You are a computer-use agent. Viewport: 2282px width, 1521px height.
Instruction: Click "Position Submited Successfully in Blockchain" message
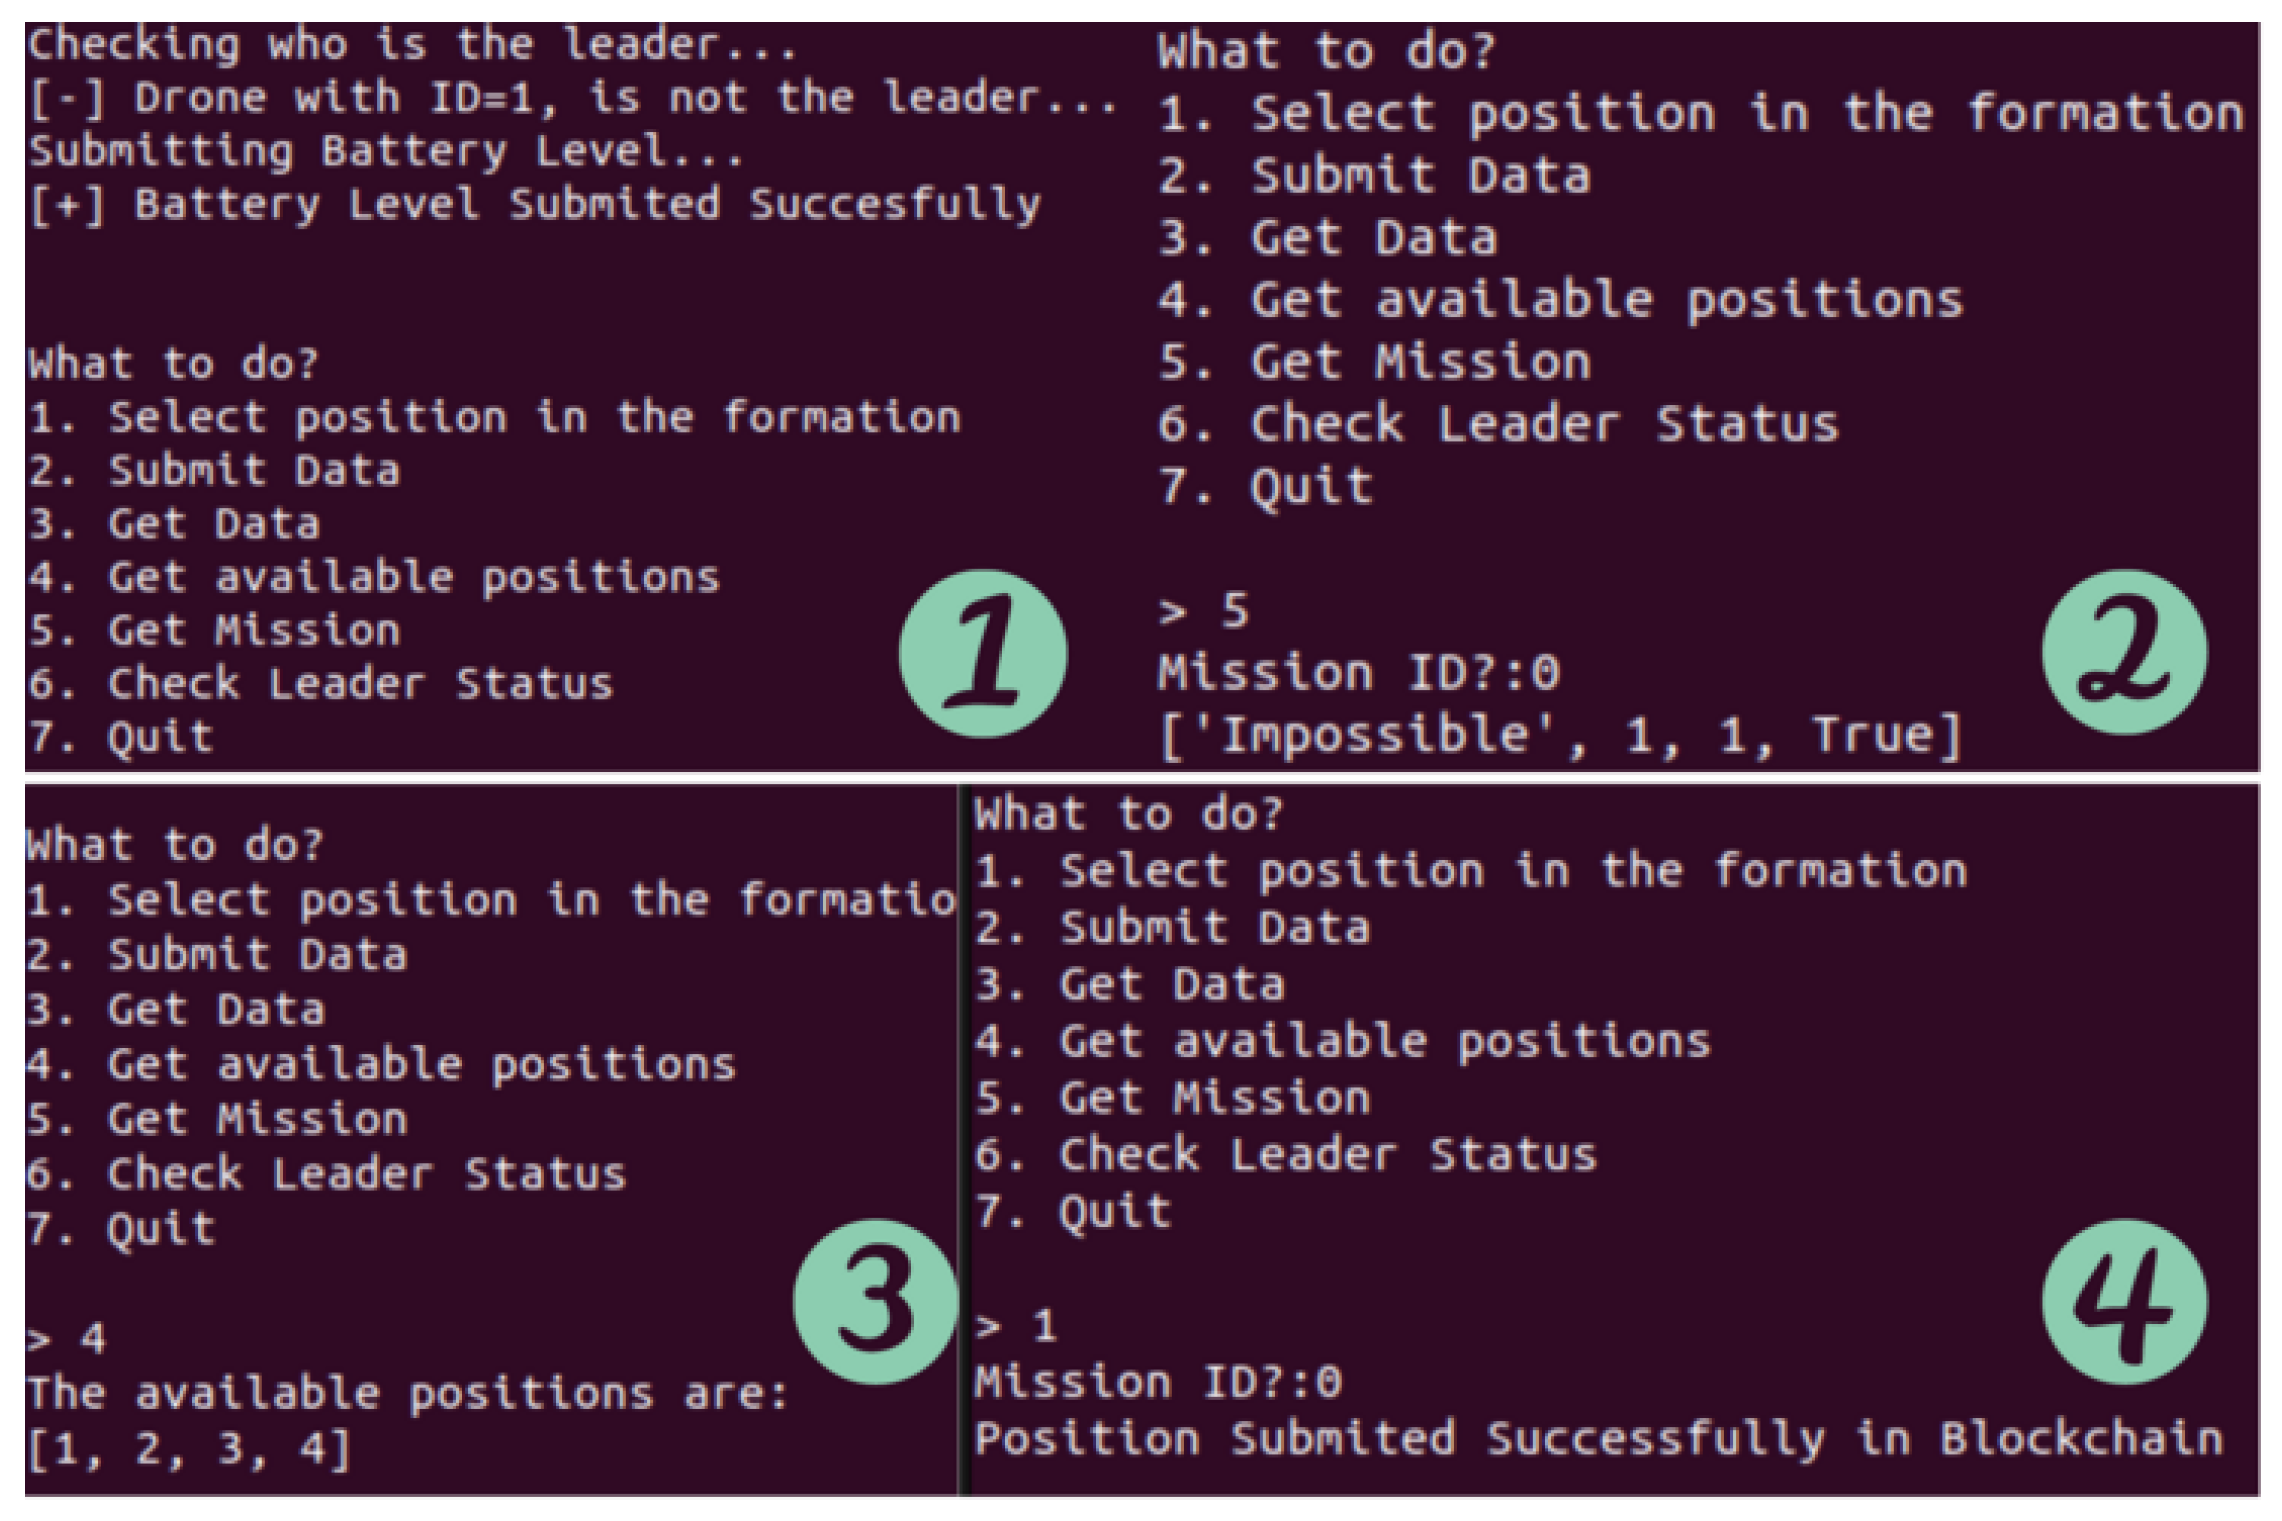pyautogui.click(x=1598, y=1440)
